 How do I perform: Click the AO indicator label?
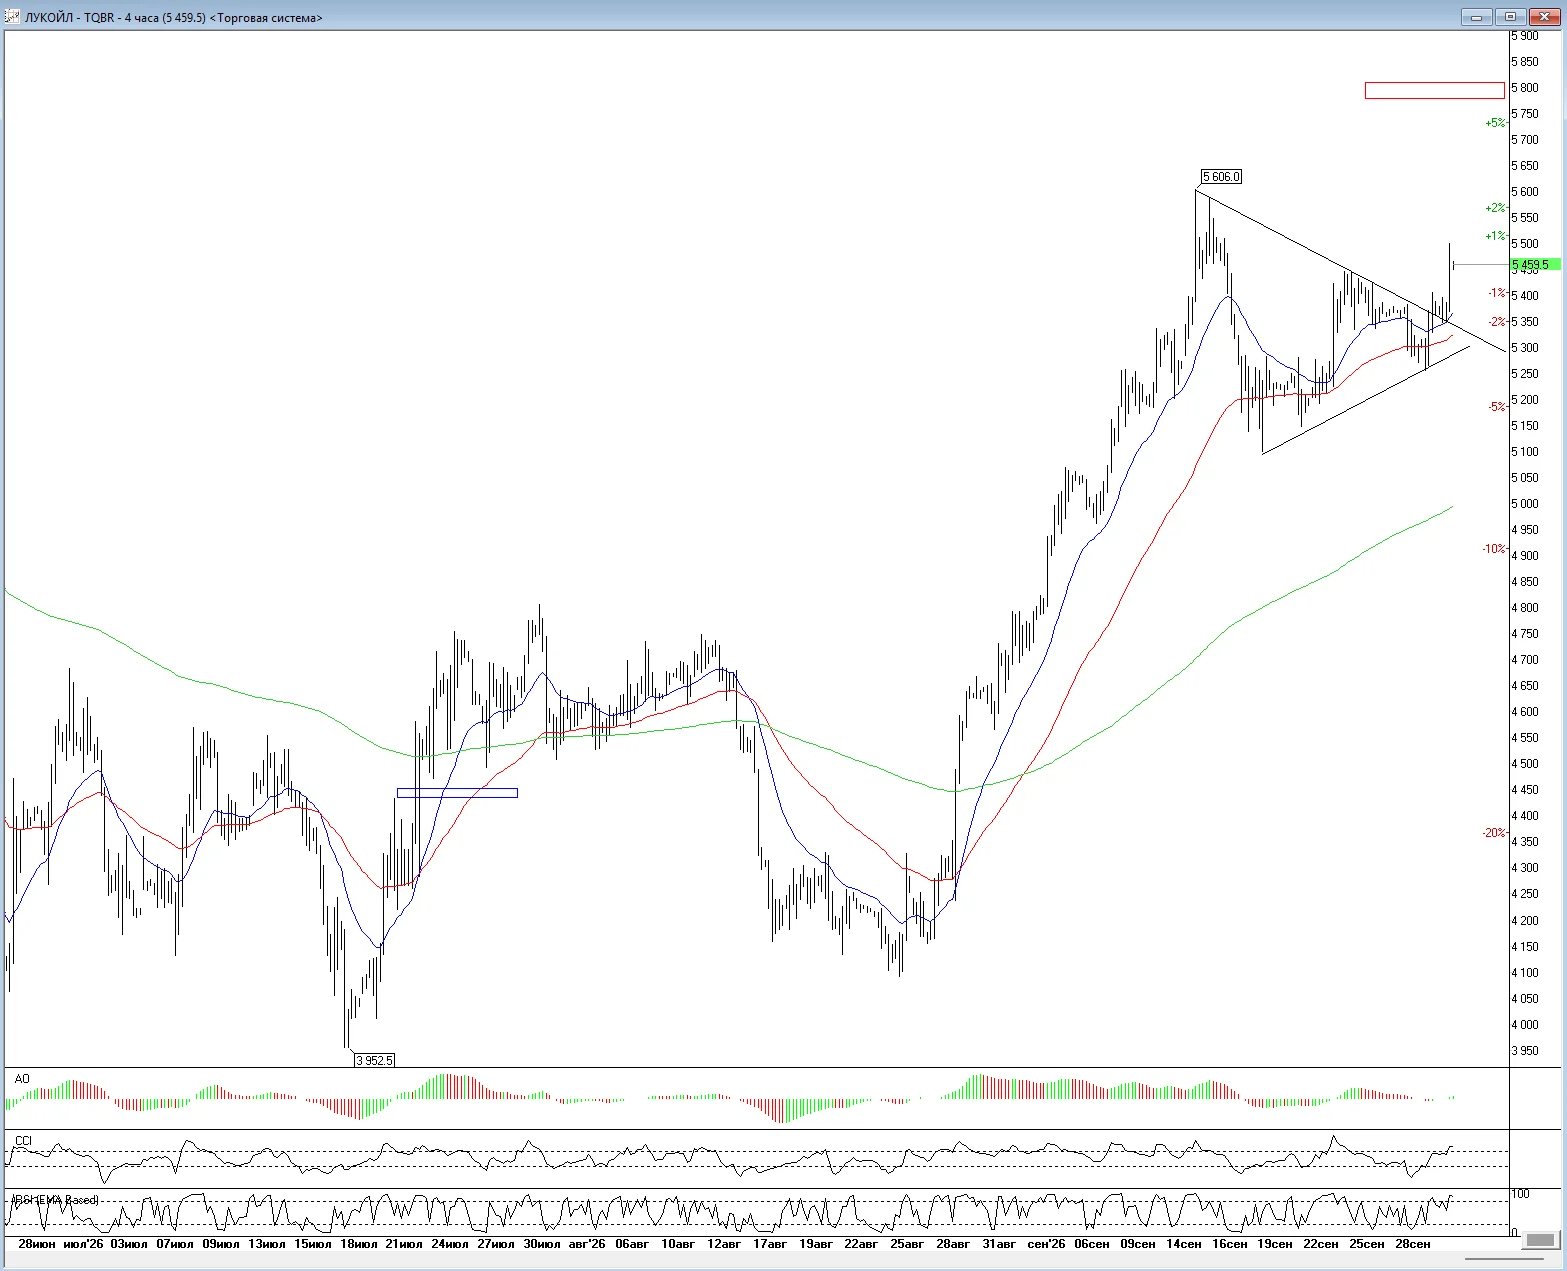coord(22,1078)
